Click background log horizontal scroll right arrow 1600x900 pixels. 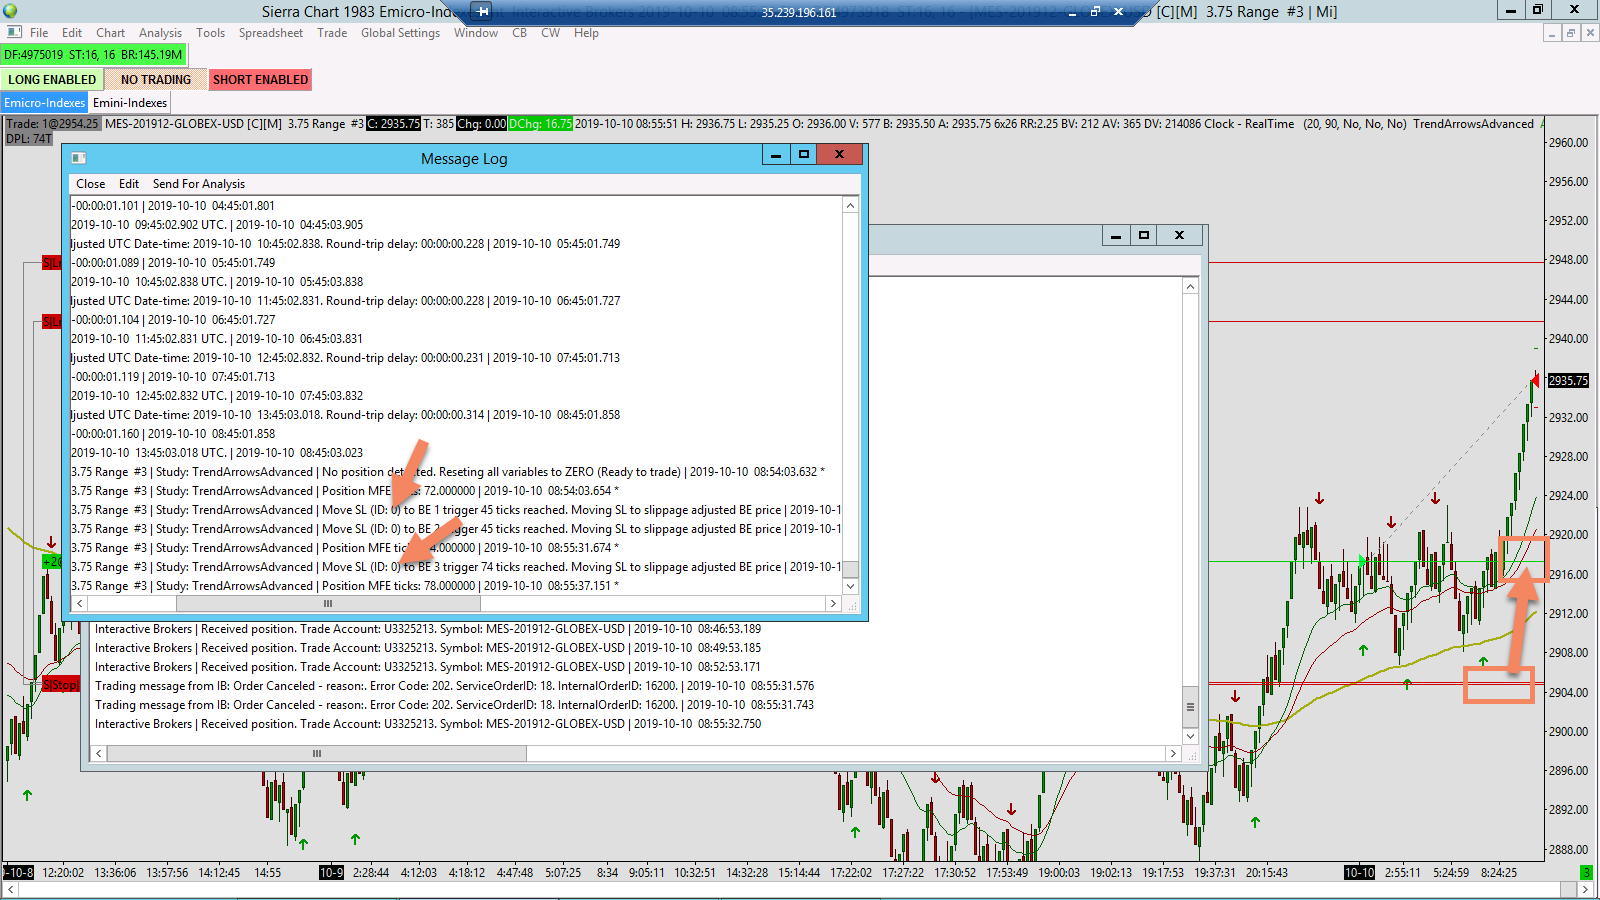(1173, 754)
